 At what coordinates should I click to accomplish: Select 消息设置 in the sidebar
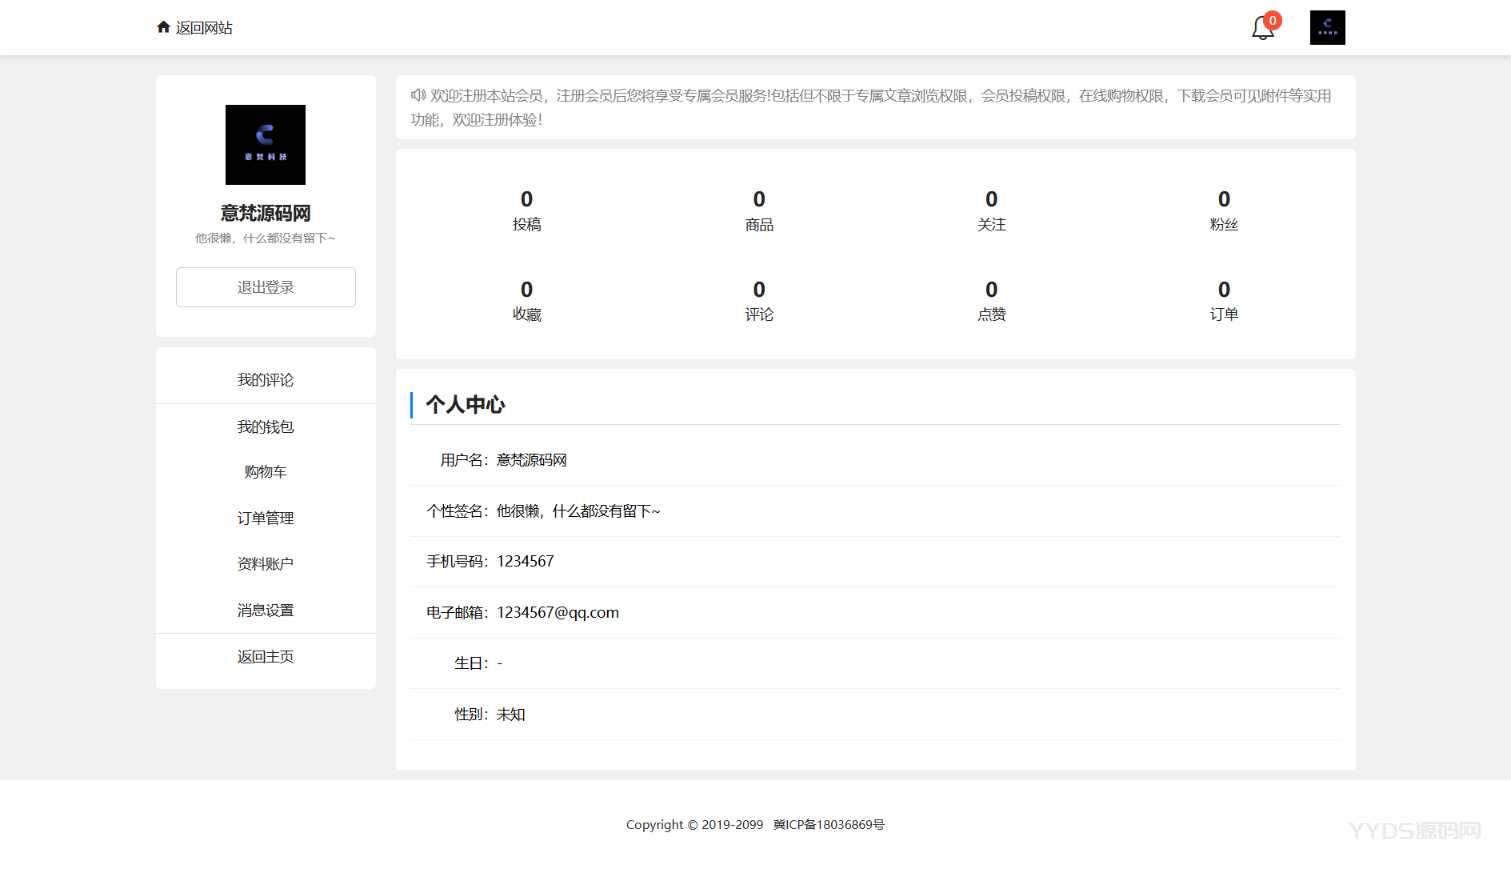tap(265, 610)
